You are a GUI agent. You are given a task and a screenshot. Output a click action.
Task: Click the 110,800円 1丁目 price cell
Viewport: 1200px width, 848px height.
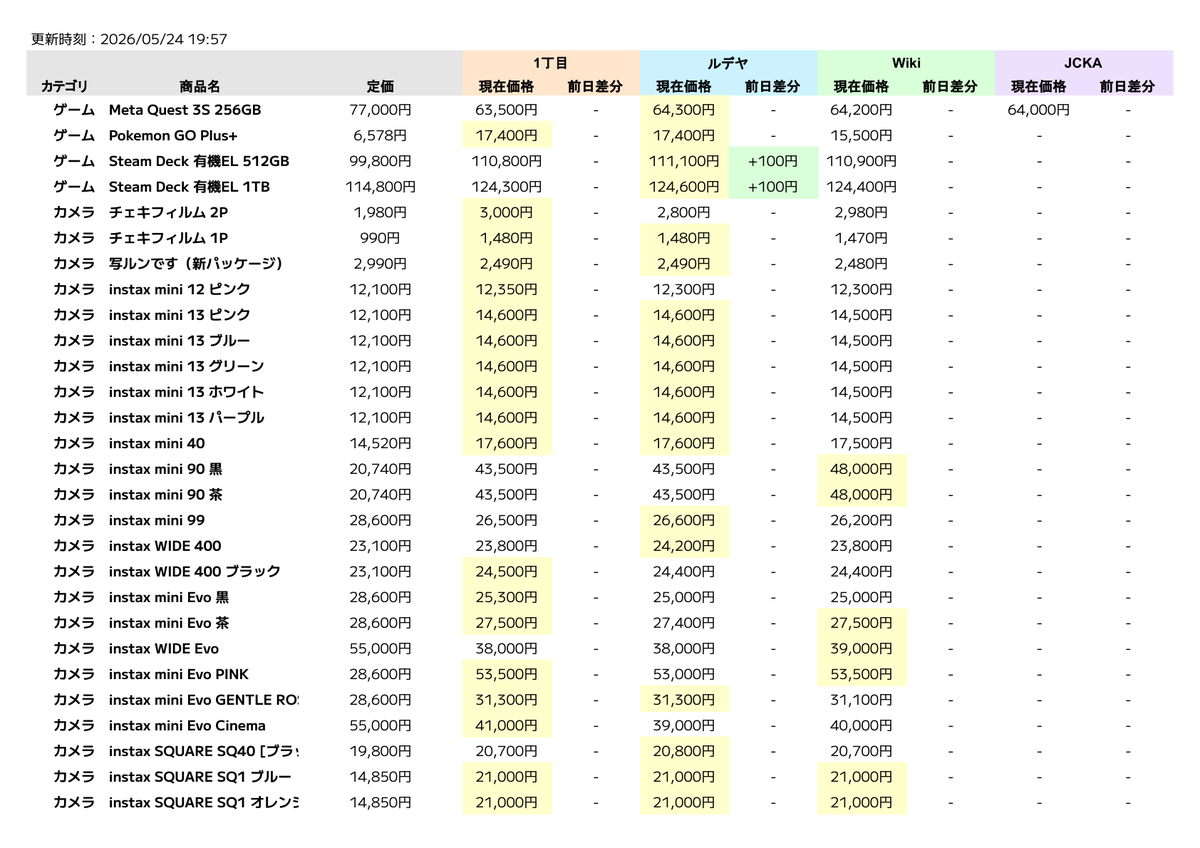tap(506, 161)
